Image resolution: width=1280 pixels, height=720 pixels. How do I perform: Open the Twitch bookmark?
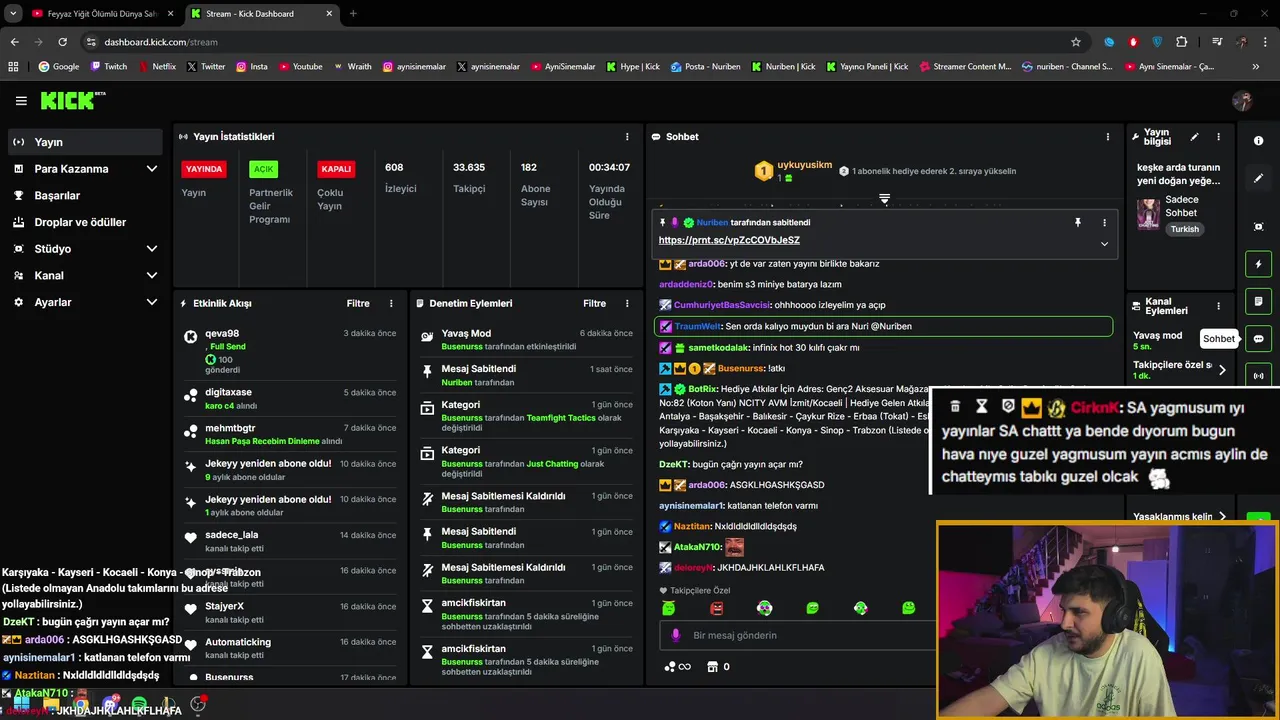pyautogui.click(x=109, y=67)
